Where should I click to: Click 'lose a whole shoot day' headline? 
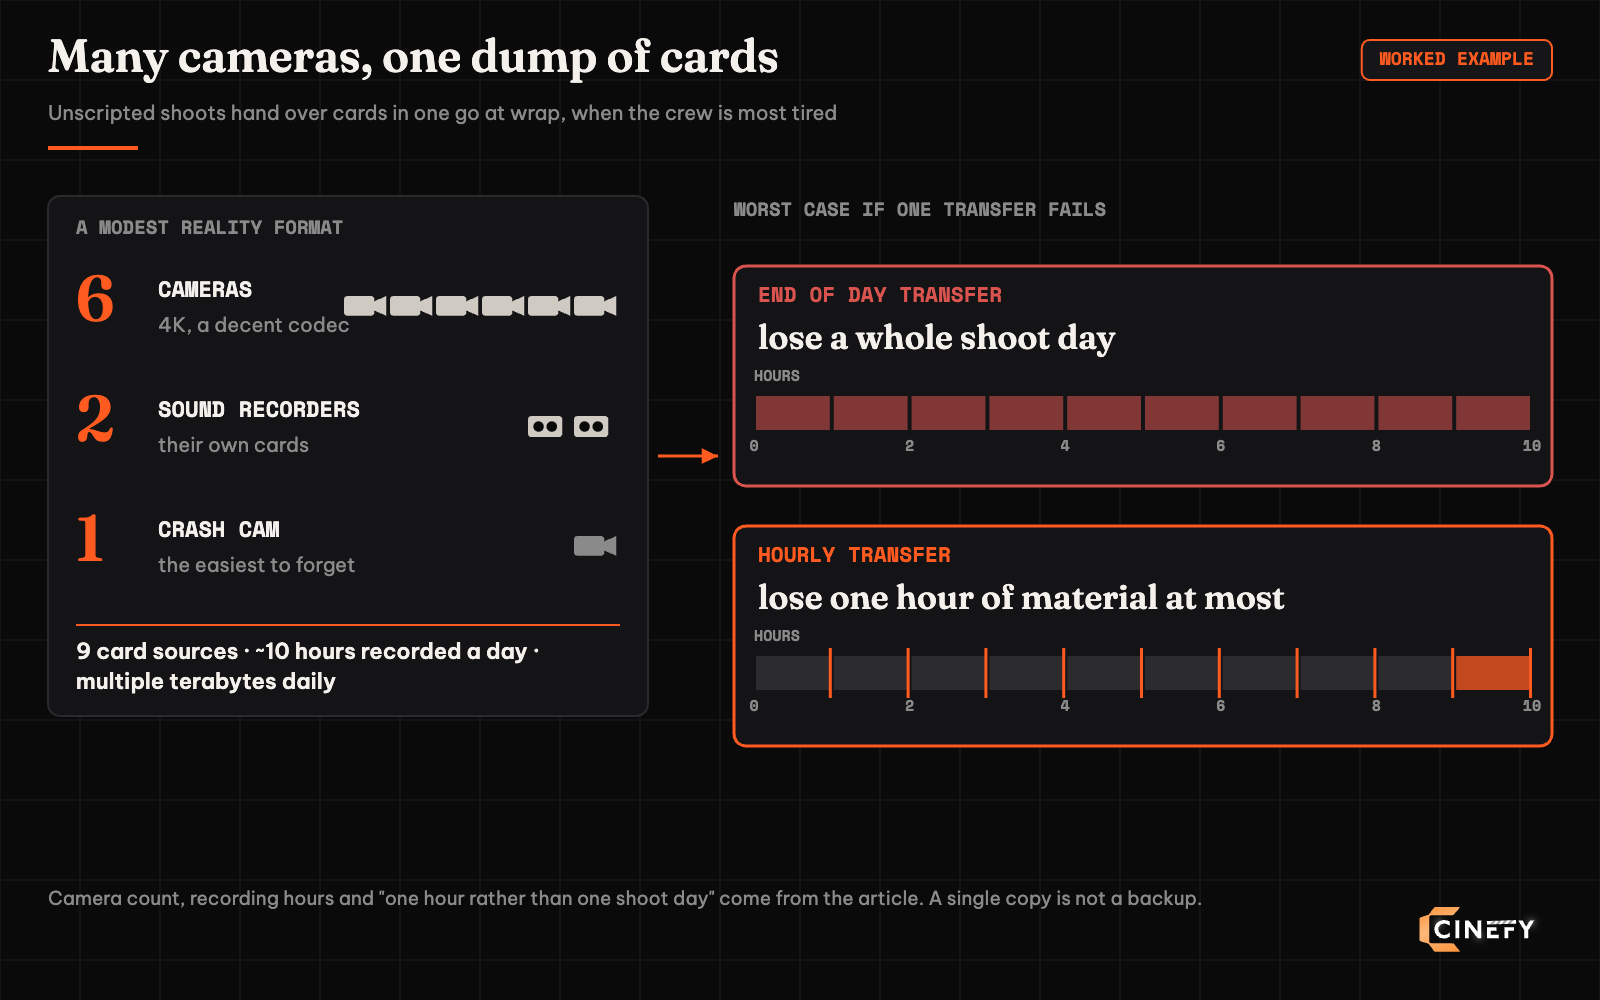(936, 338)
